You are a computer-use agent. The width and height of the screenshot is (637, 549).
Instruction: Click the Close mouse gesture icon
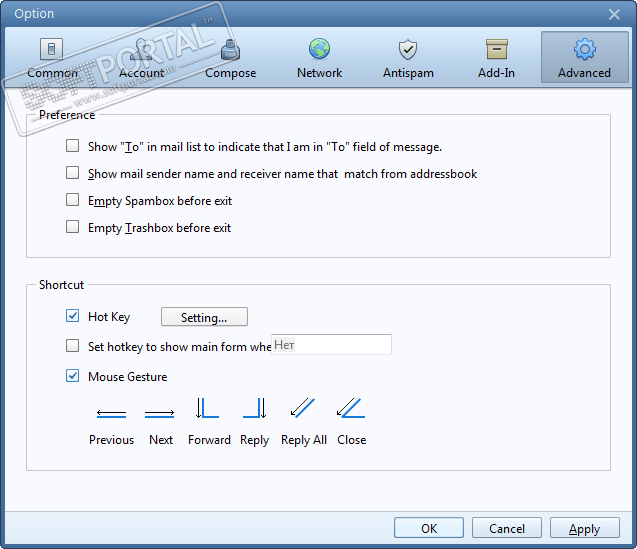[351, 408]
